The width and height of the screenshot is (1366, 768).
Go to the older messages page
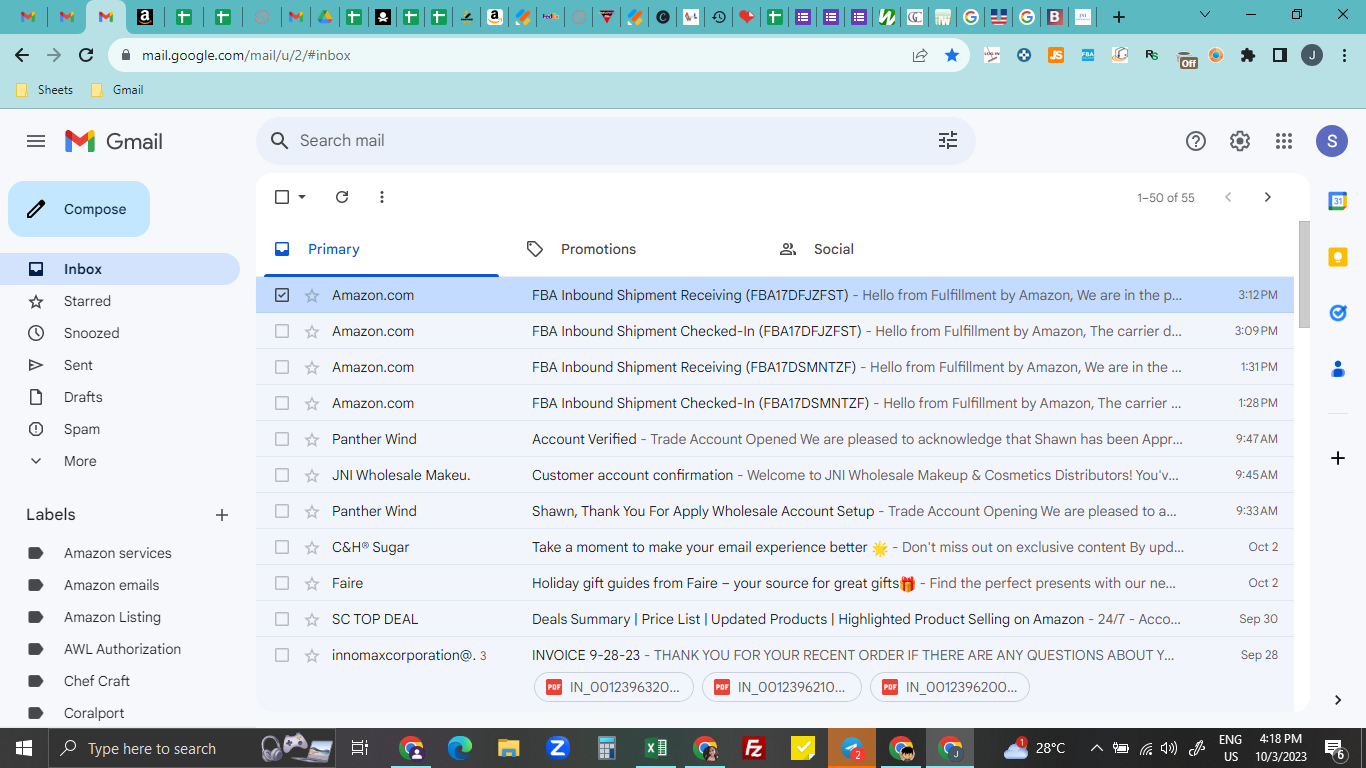click(1268, 197)
